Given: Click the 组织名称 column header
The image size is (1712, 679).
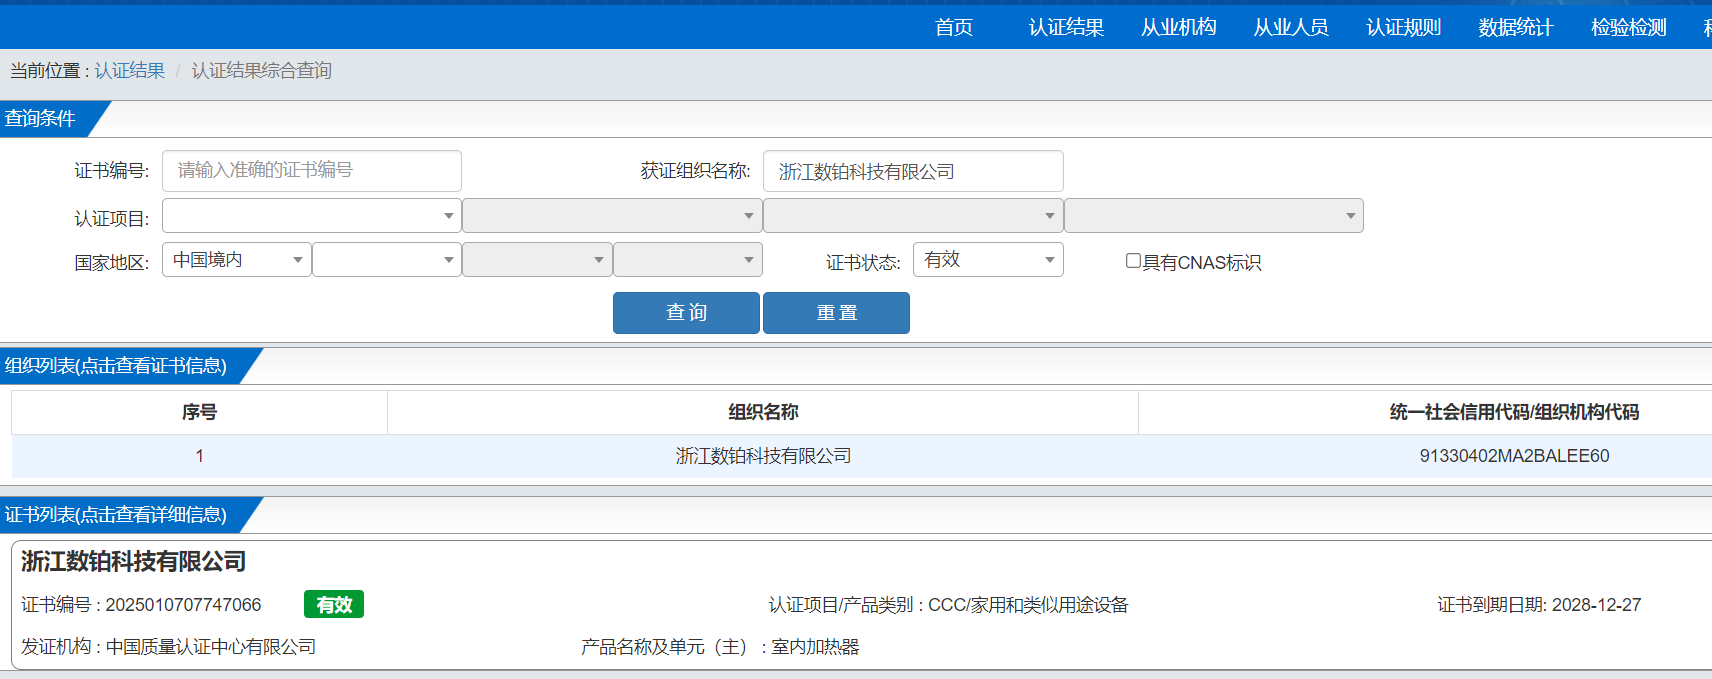Looking at the screenshot, I should (763, 412).
